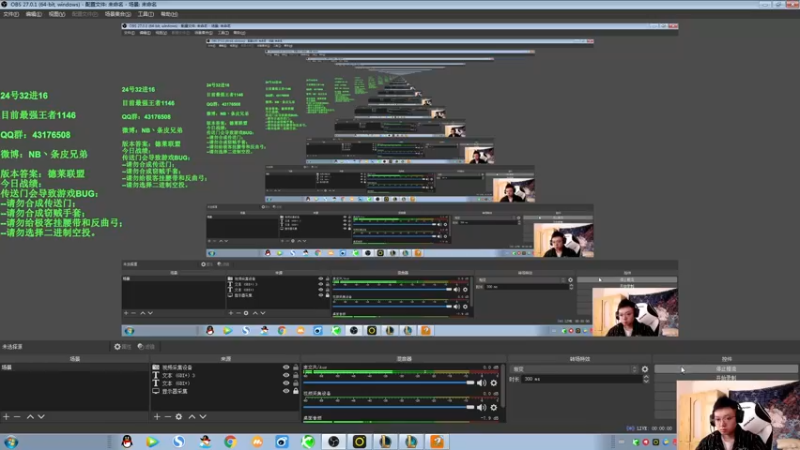Open the Help (帮助) menu
Viewport: 800px width, 450px height.
(x=169, y=14)
